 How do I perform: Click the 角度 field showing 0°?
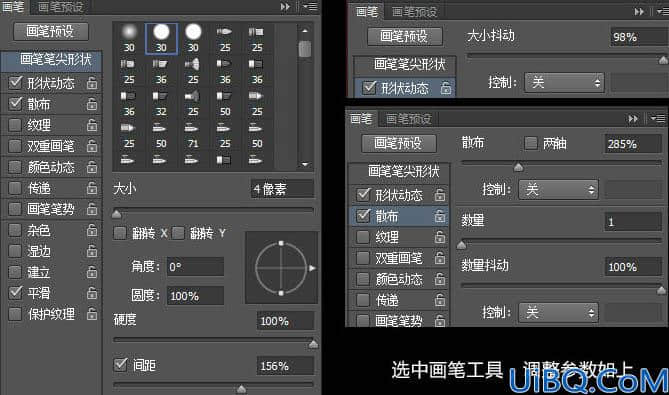click(x=195, y=267)
